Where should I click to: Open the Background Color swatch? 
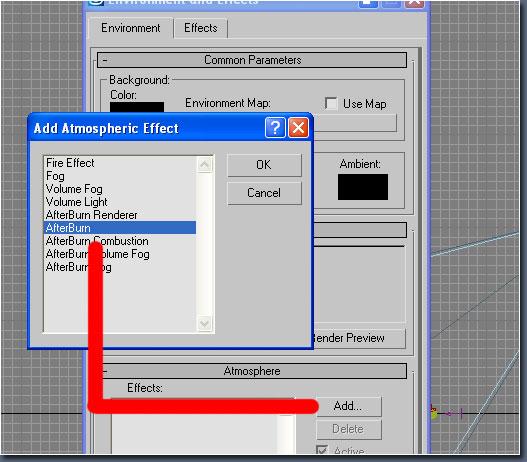tap(137, 107)
